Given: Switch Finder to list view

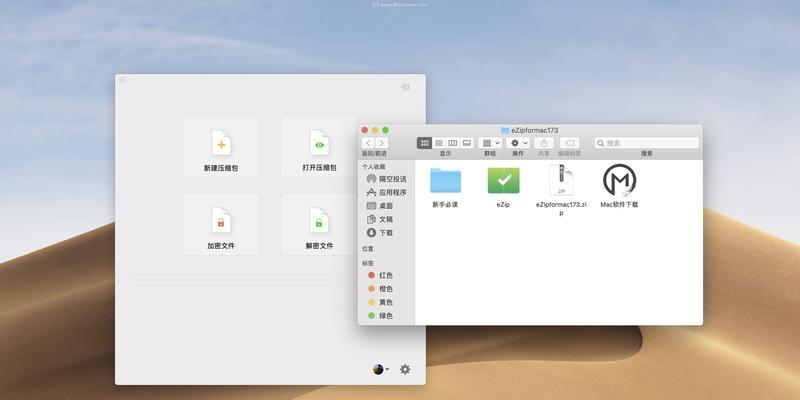Looking at the screenshot, I should (439, 143).
